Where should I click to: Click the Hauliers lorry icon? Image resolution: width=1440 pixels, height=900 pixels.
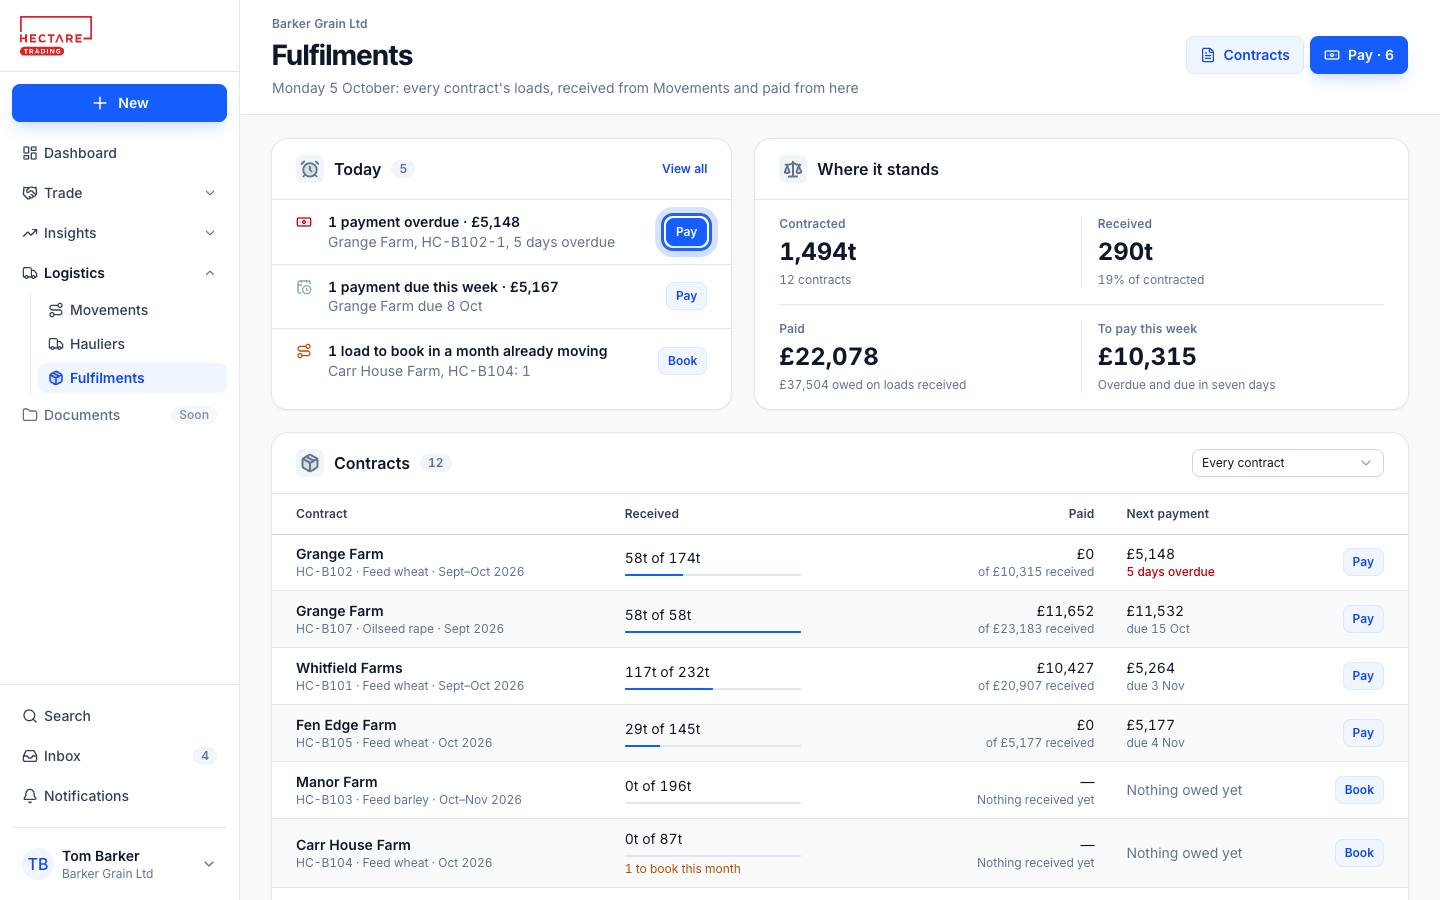tap(56, 344)
